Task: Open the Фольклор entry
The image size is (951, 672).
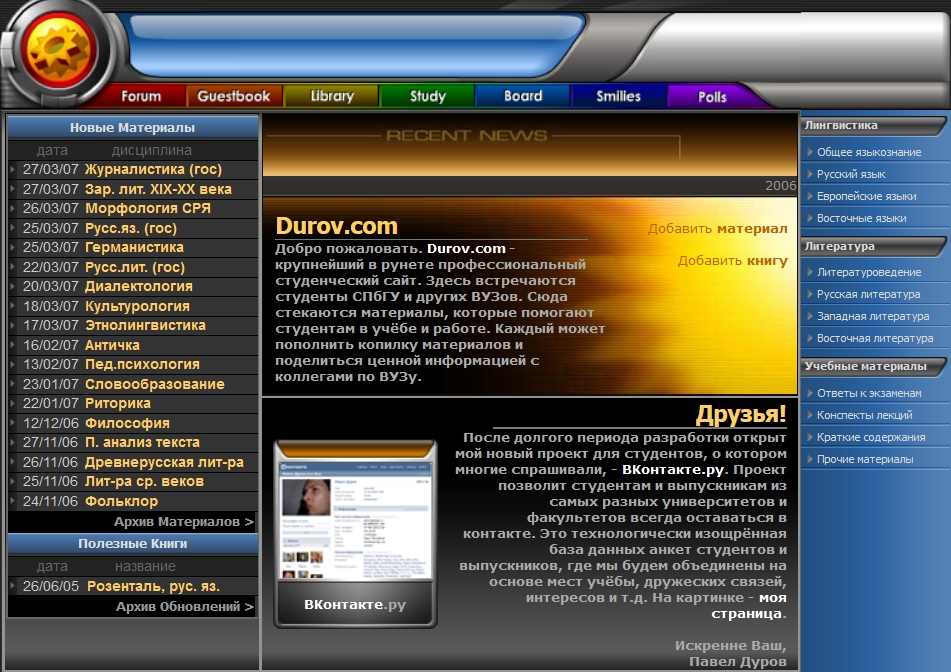Action: tap(121, 501)
